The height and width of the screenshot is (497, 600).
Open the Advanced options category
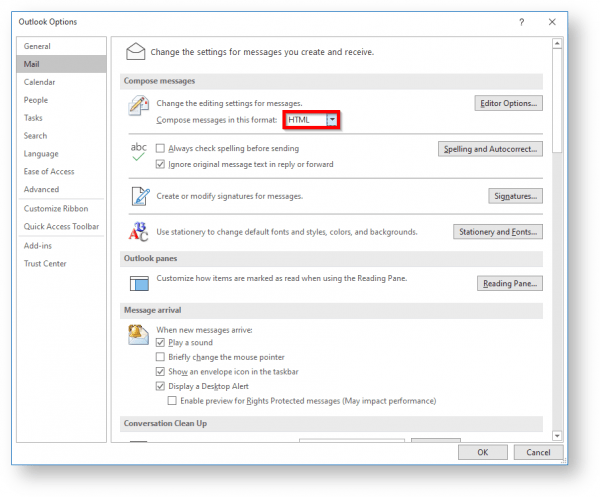click(x=61, y=189)
